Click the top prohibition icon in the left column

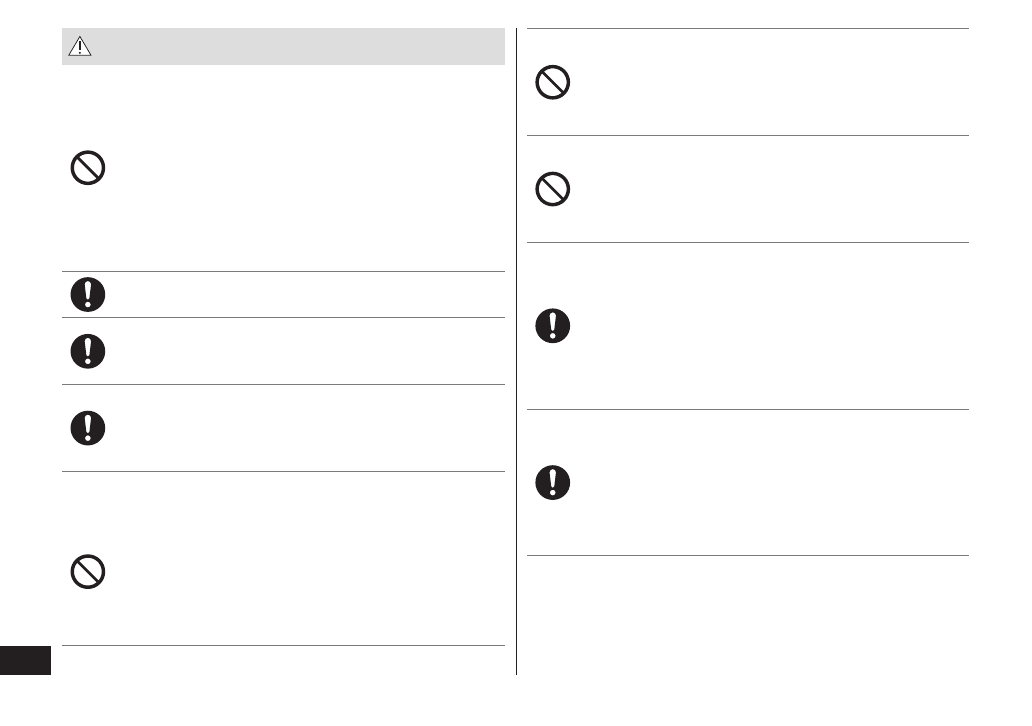[88, 167]
